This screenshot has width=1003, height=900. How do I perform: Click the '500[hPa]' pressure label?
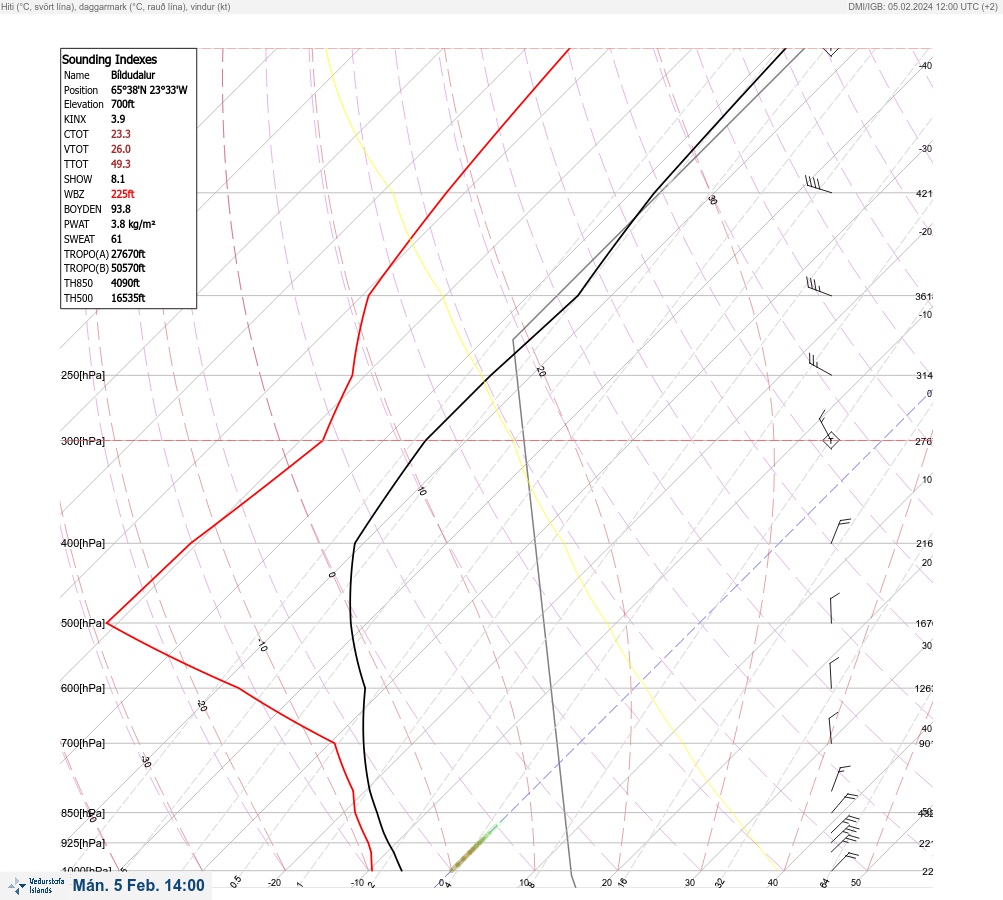pos(83,623)
